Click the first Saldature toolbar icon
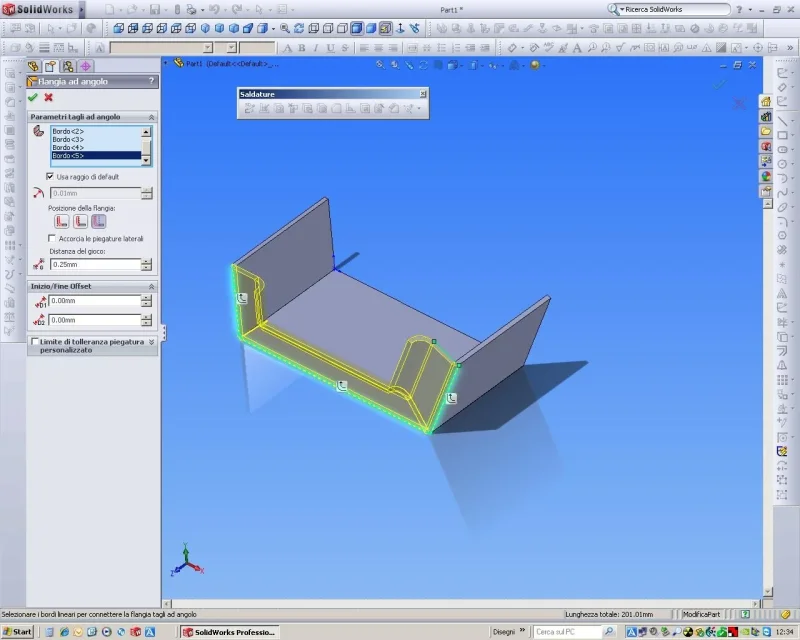Image resolution: width=800 pixels, height=640 pixels. [x=249, y=108]
